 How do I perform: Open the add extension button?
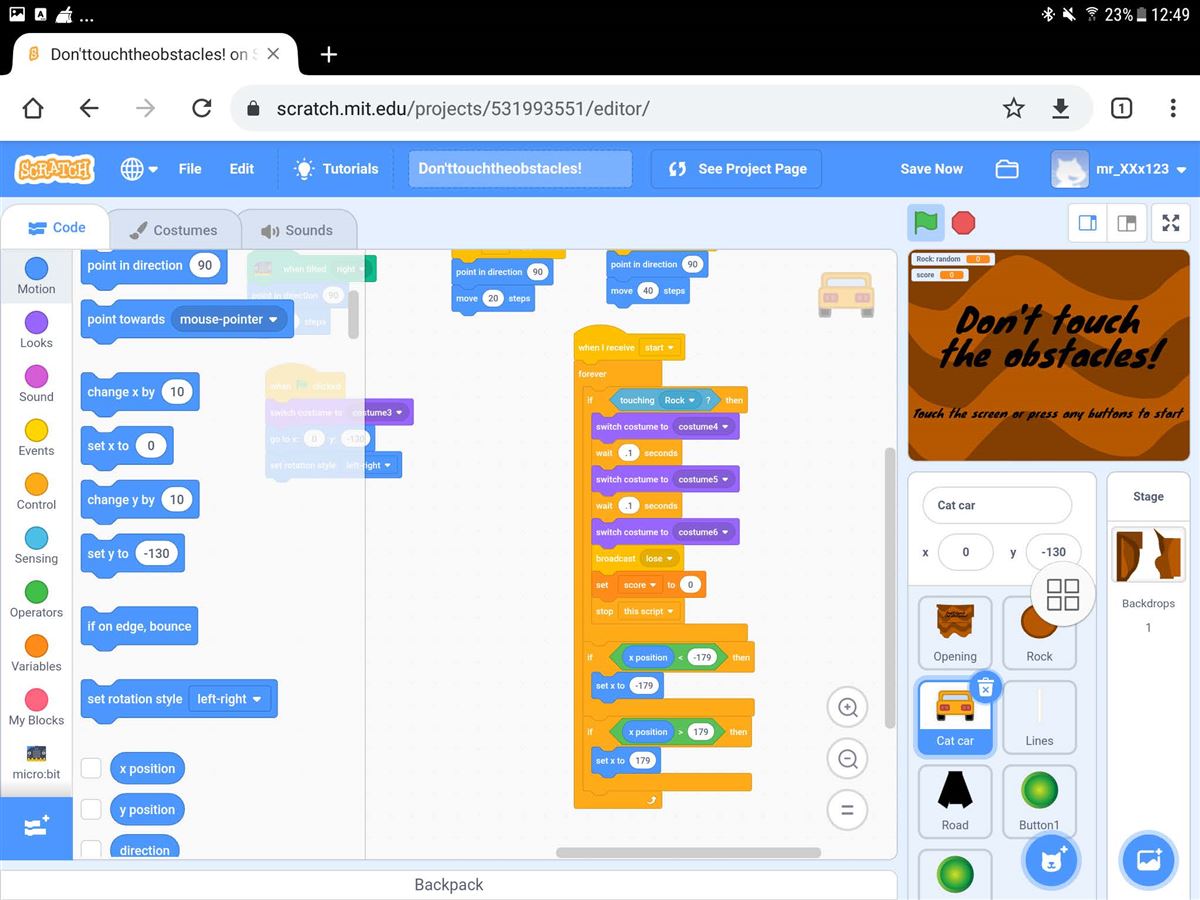pos(36,827)
